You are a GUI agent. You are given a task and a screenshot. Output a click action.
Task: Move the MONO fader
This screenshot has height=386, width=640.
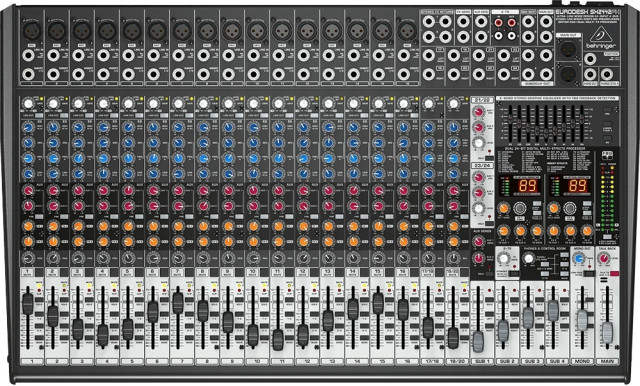(x=582, y=320)
